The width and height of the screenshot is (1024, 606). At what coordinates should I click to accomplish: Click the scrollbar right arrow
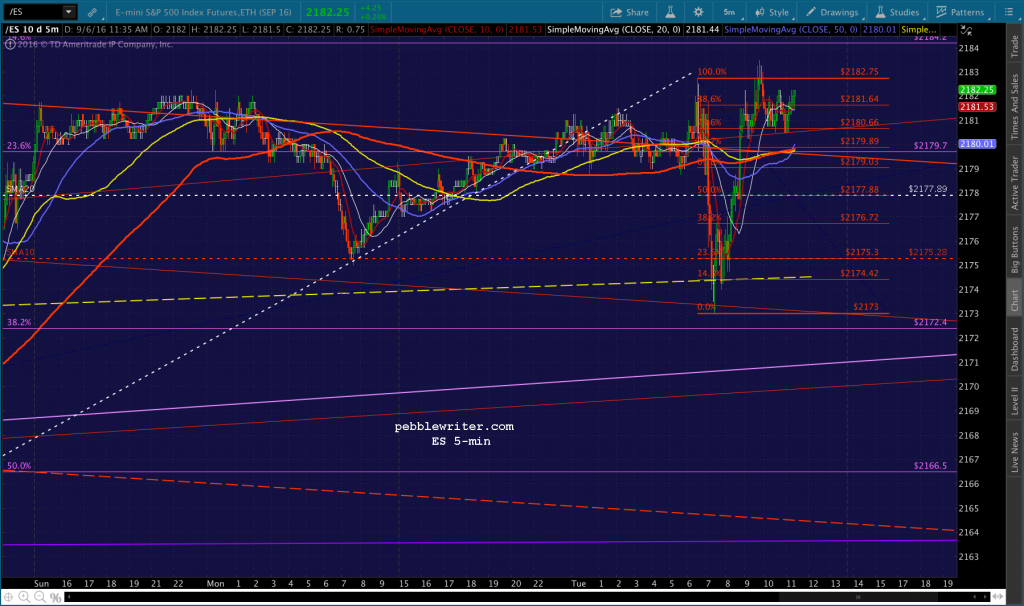tap(985, 597)
